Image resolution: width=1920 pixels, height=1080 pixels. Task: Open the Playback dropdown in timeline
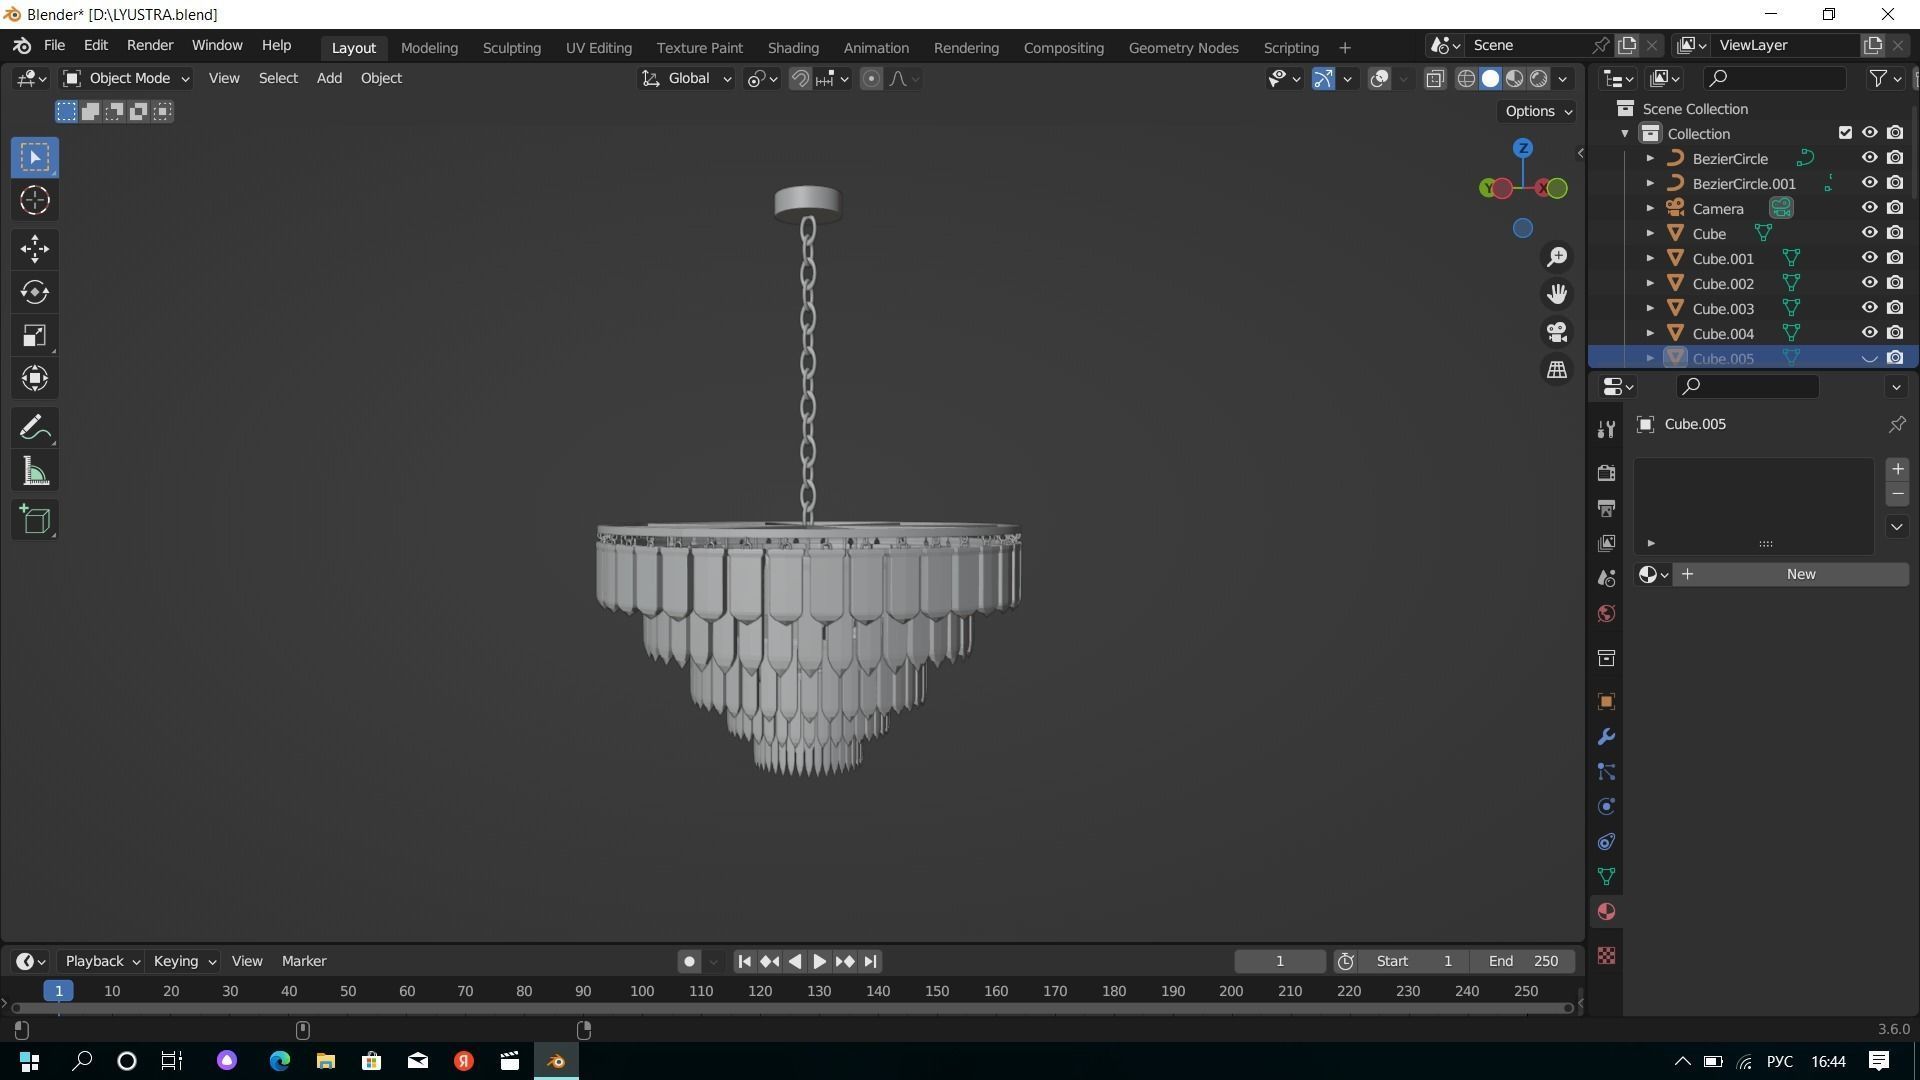(101, 961)
